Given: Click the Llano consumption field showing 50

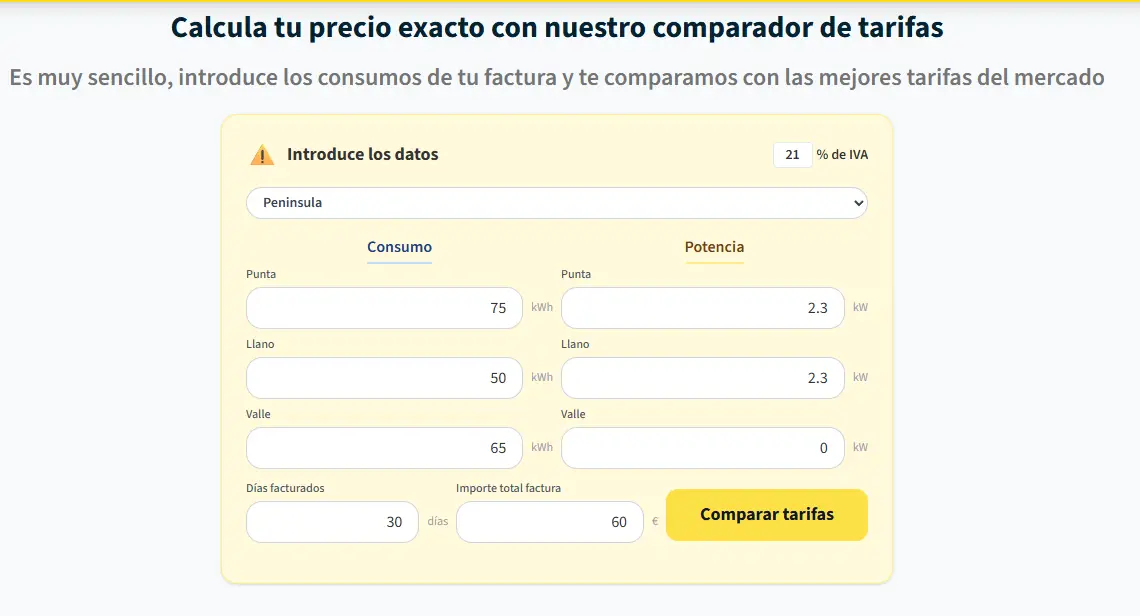Looking at the screenshot, I should pos(383,377).
